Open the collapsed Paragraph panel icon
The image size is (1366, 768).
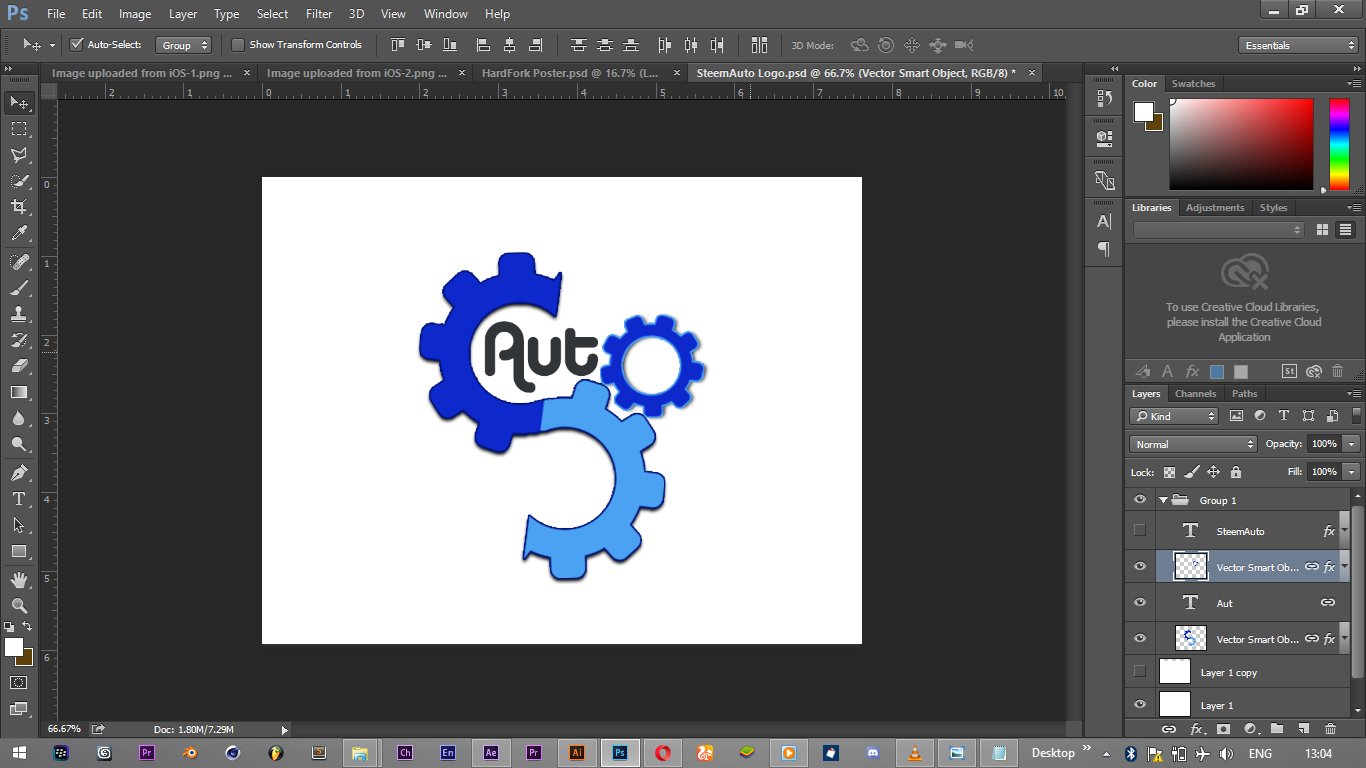point(1104,249)
